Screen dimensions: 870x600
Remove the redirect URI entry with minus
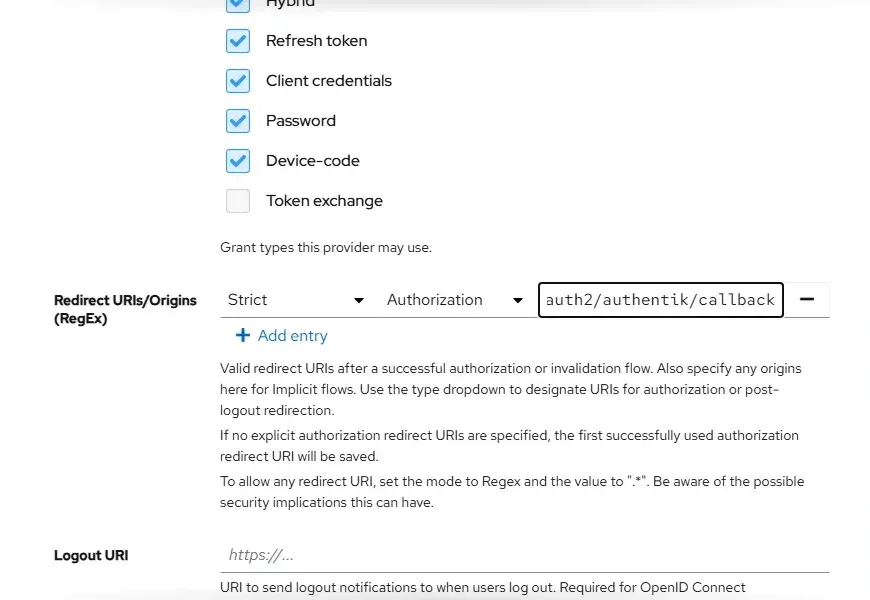point(807,300)
